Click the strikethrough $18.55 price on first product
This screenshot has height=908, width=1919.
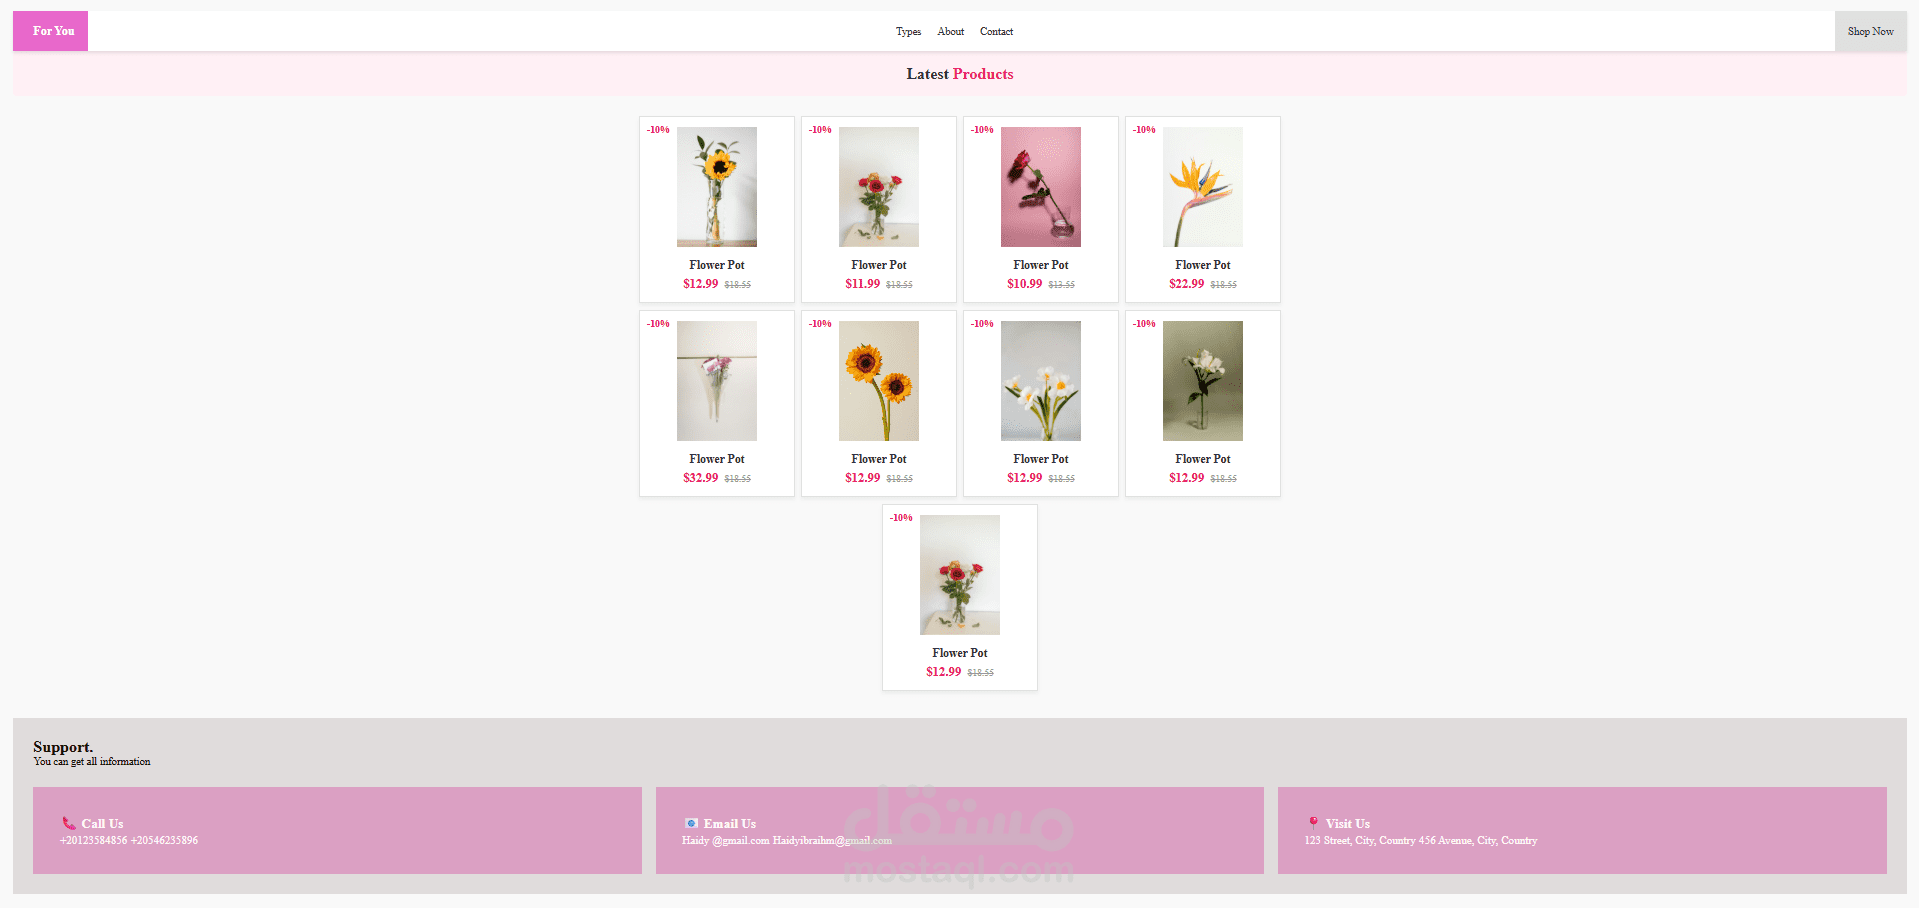pos(736,284)
